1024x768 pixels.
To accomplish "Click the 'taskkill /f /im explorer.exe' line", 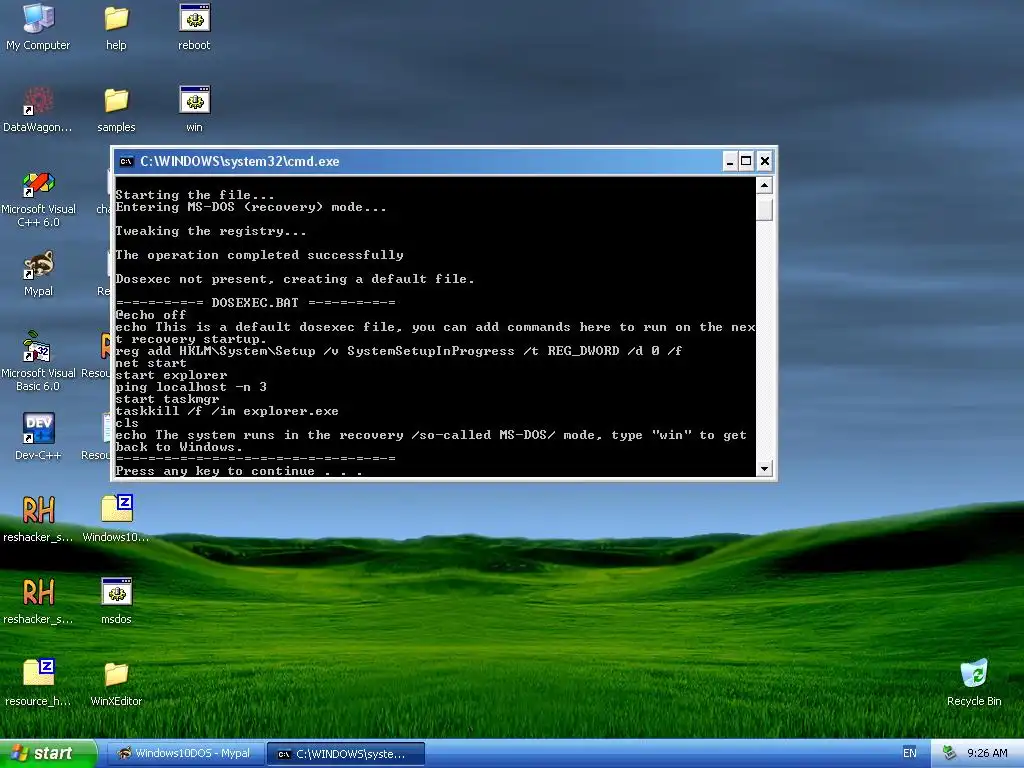I will pos(227,411).
